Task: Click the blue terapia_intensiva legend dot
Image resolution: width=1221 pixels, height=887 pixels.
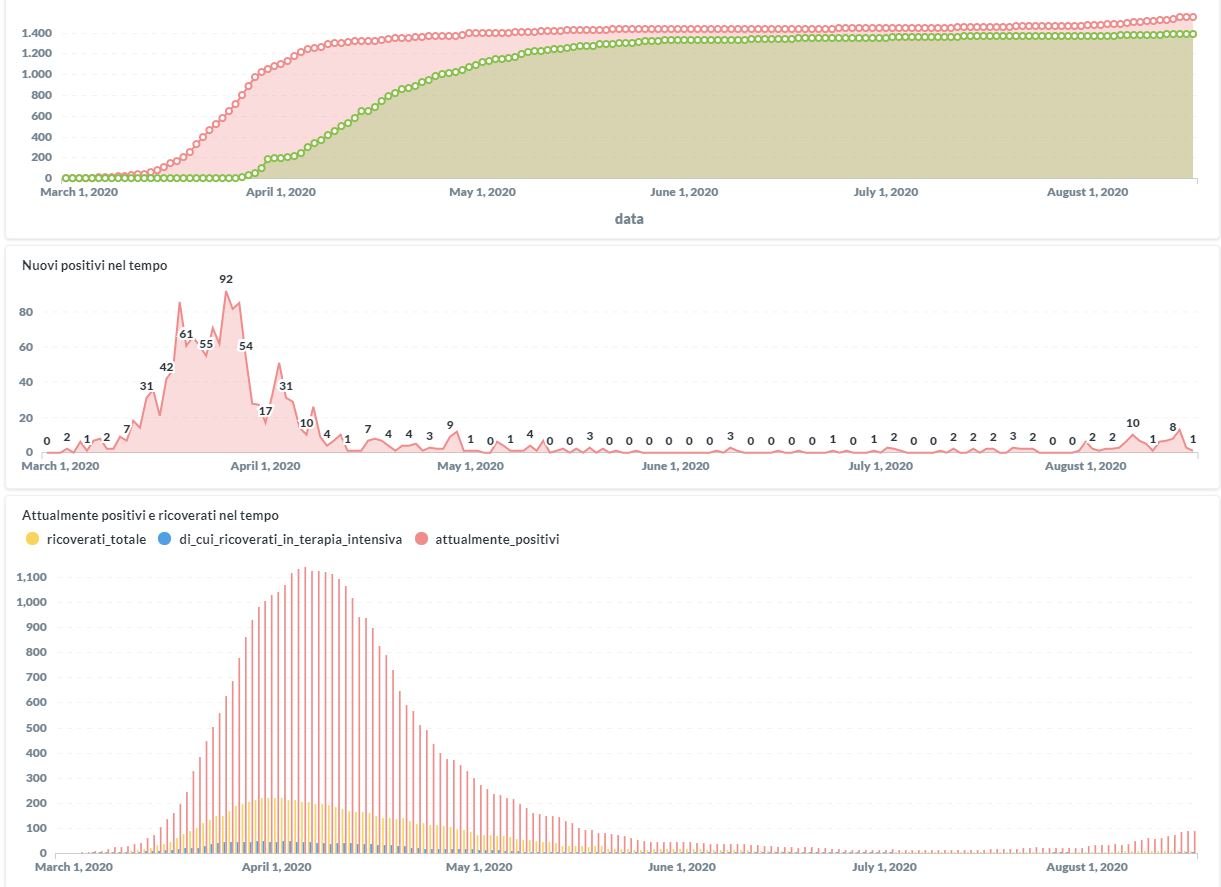Action: 164,539
